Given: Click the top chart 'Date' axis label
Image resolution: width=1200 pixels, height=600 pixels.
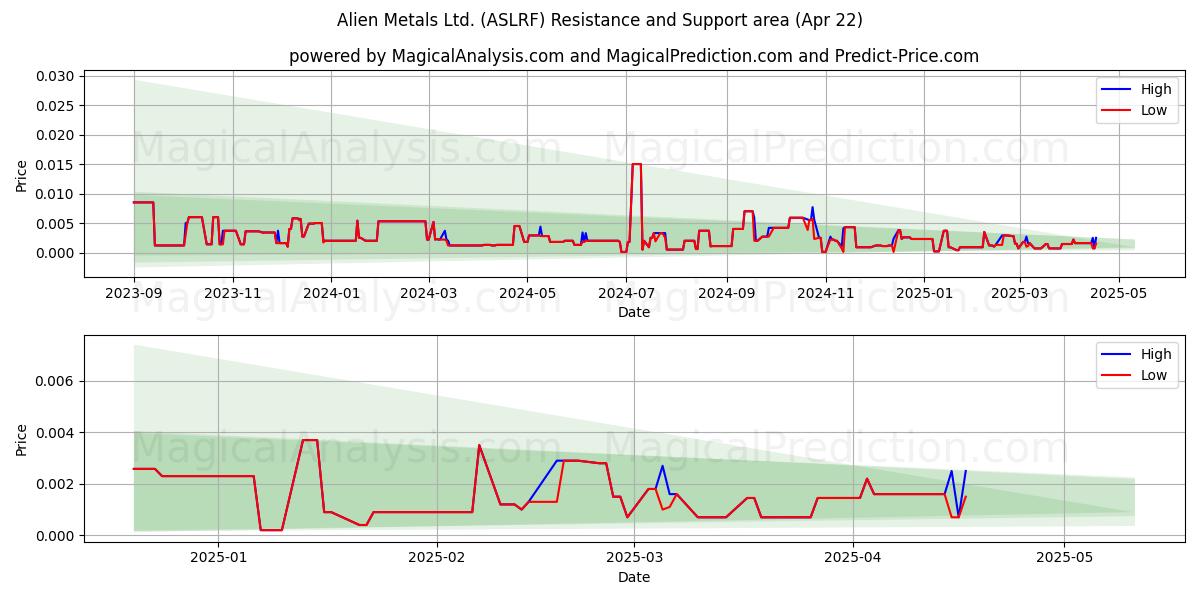Looking at the screenshot, I should tap(634, 312).
